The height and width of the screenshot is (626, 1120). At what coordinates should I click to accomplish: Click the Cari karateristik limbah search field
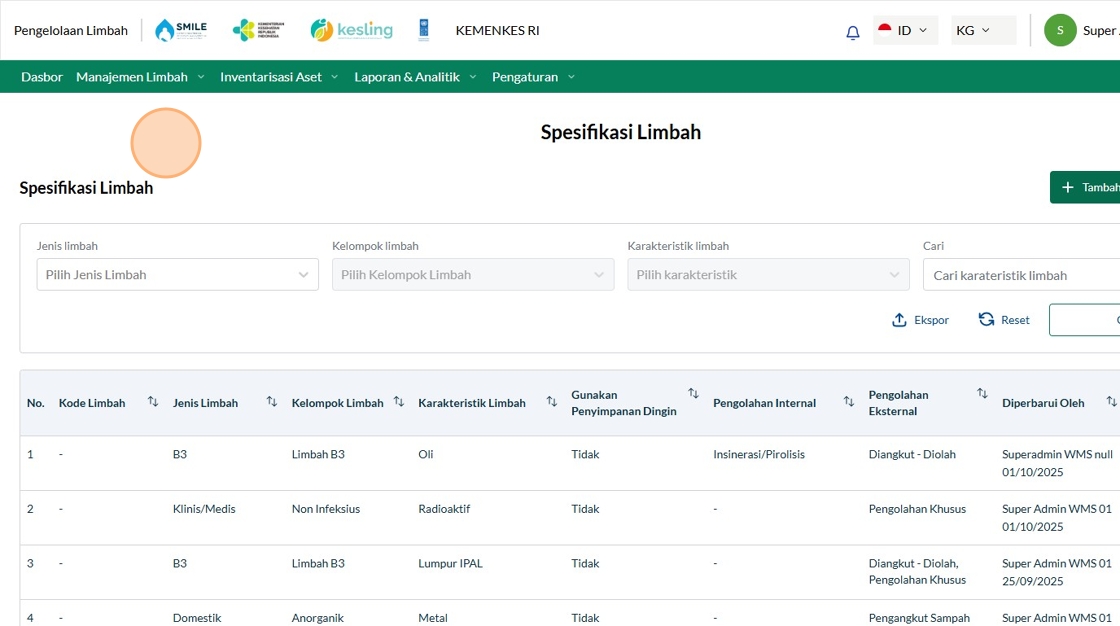click(x=1020, y=275)
